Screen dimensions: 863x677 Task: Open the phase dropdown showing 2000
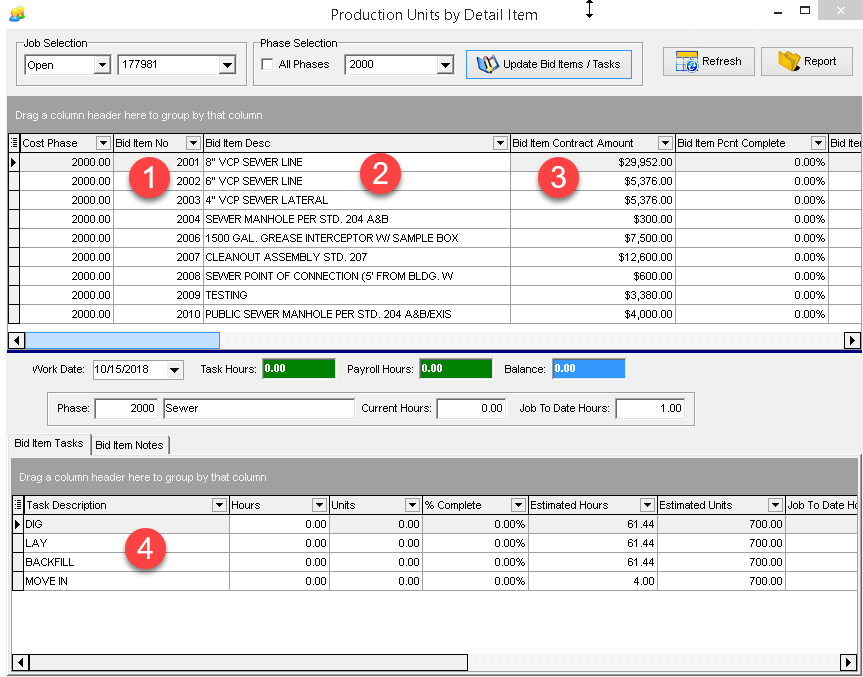coord(445,65)
